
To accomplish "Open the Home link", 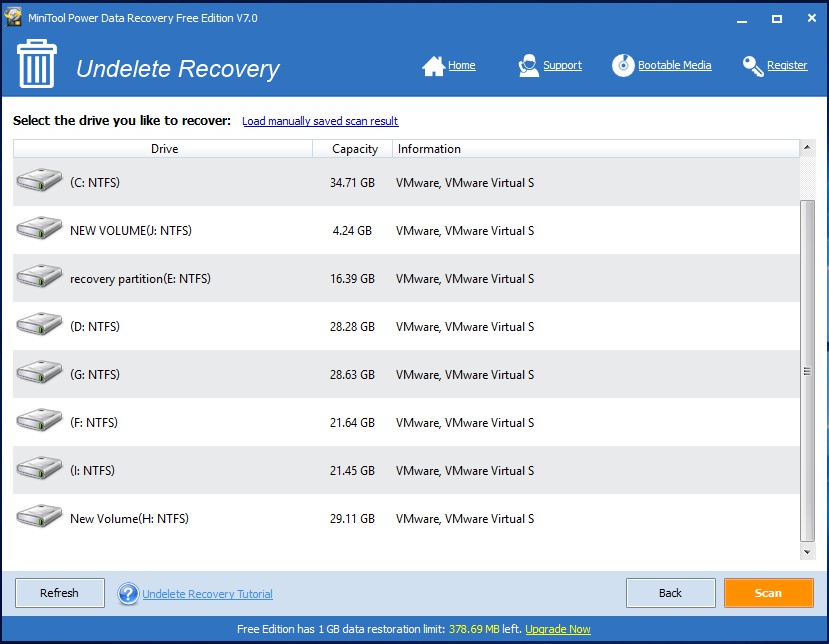I will [x=462, y=65].
